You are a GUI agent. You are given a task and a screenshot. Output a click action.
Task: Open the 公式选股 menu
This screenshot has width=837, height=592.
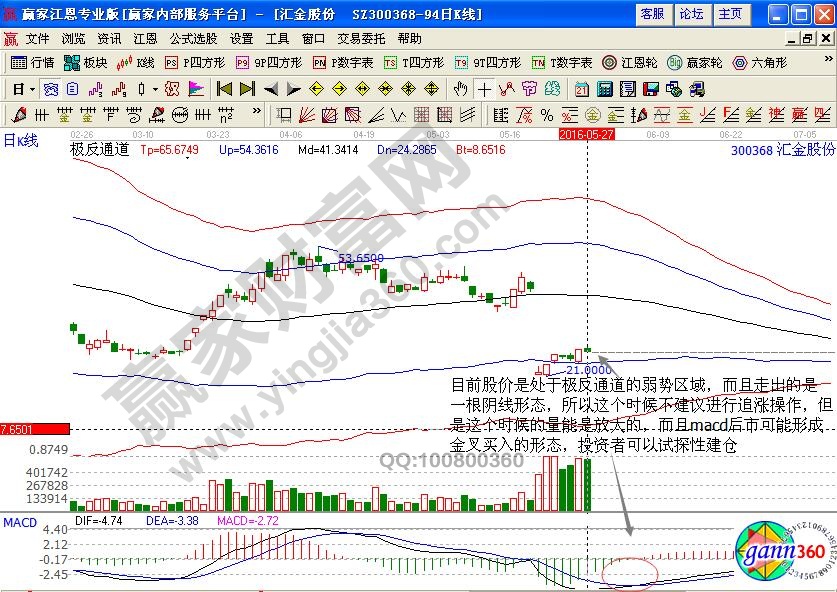coord(193,38)
